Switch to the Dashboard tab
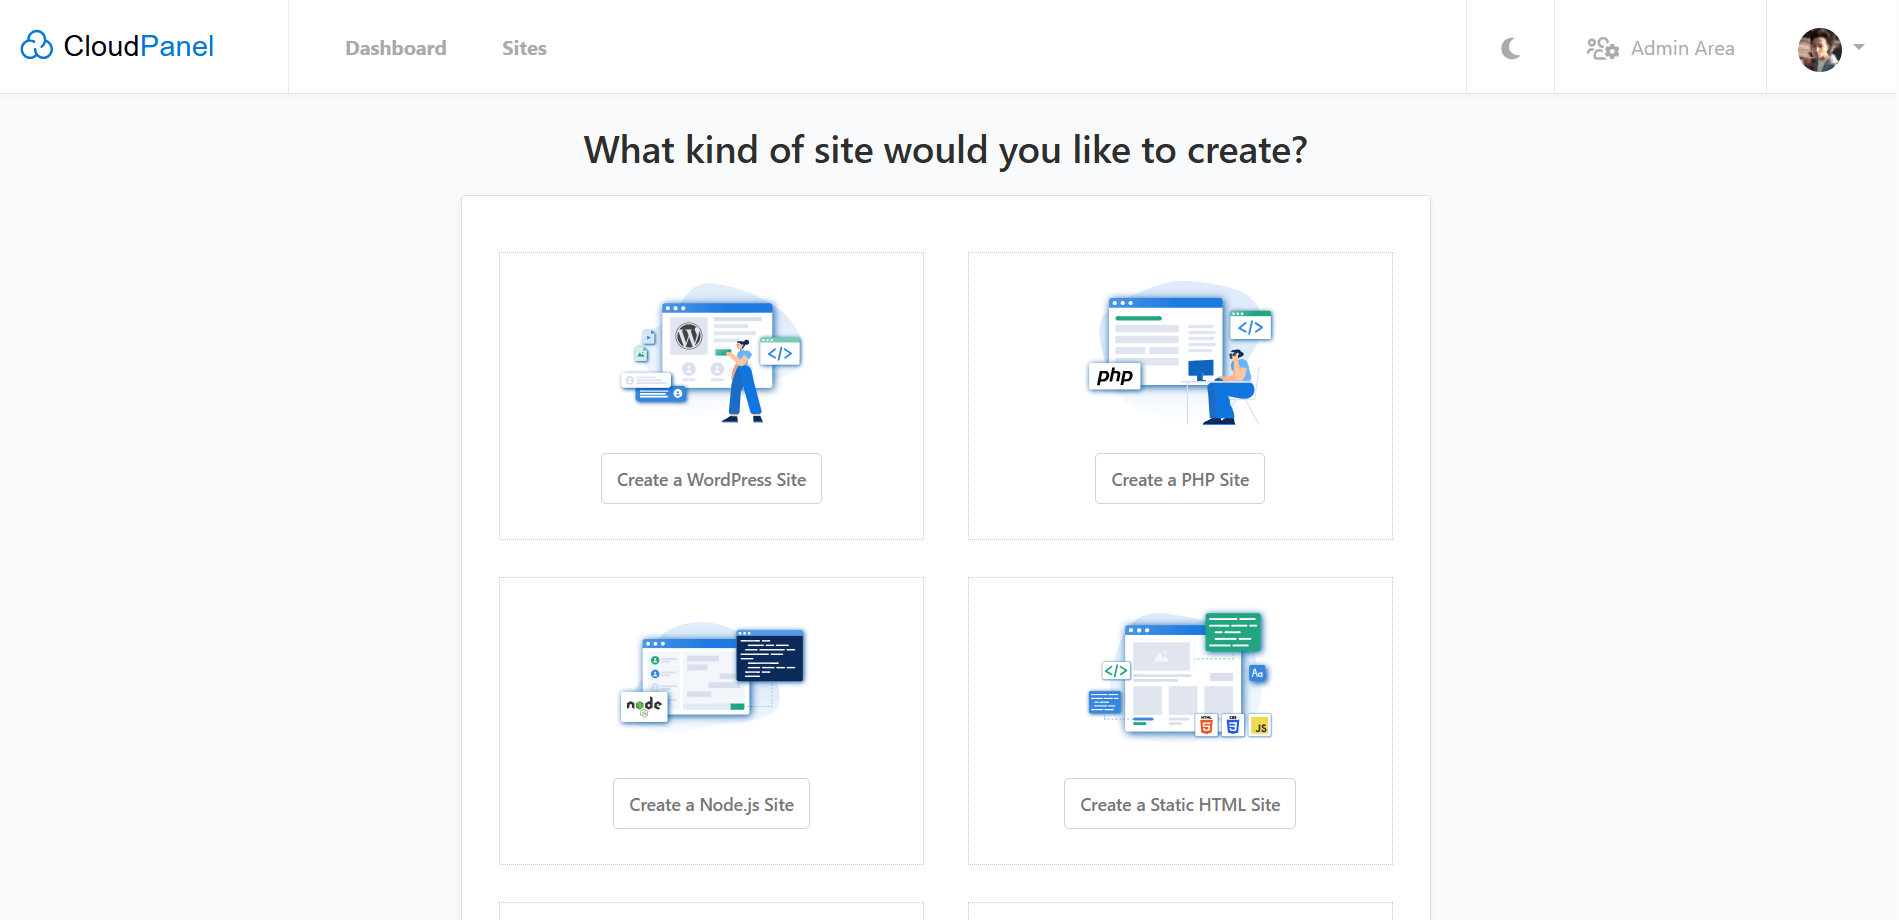Viewport: 1899px width, 920px height. (x=396, y=47)
